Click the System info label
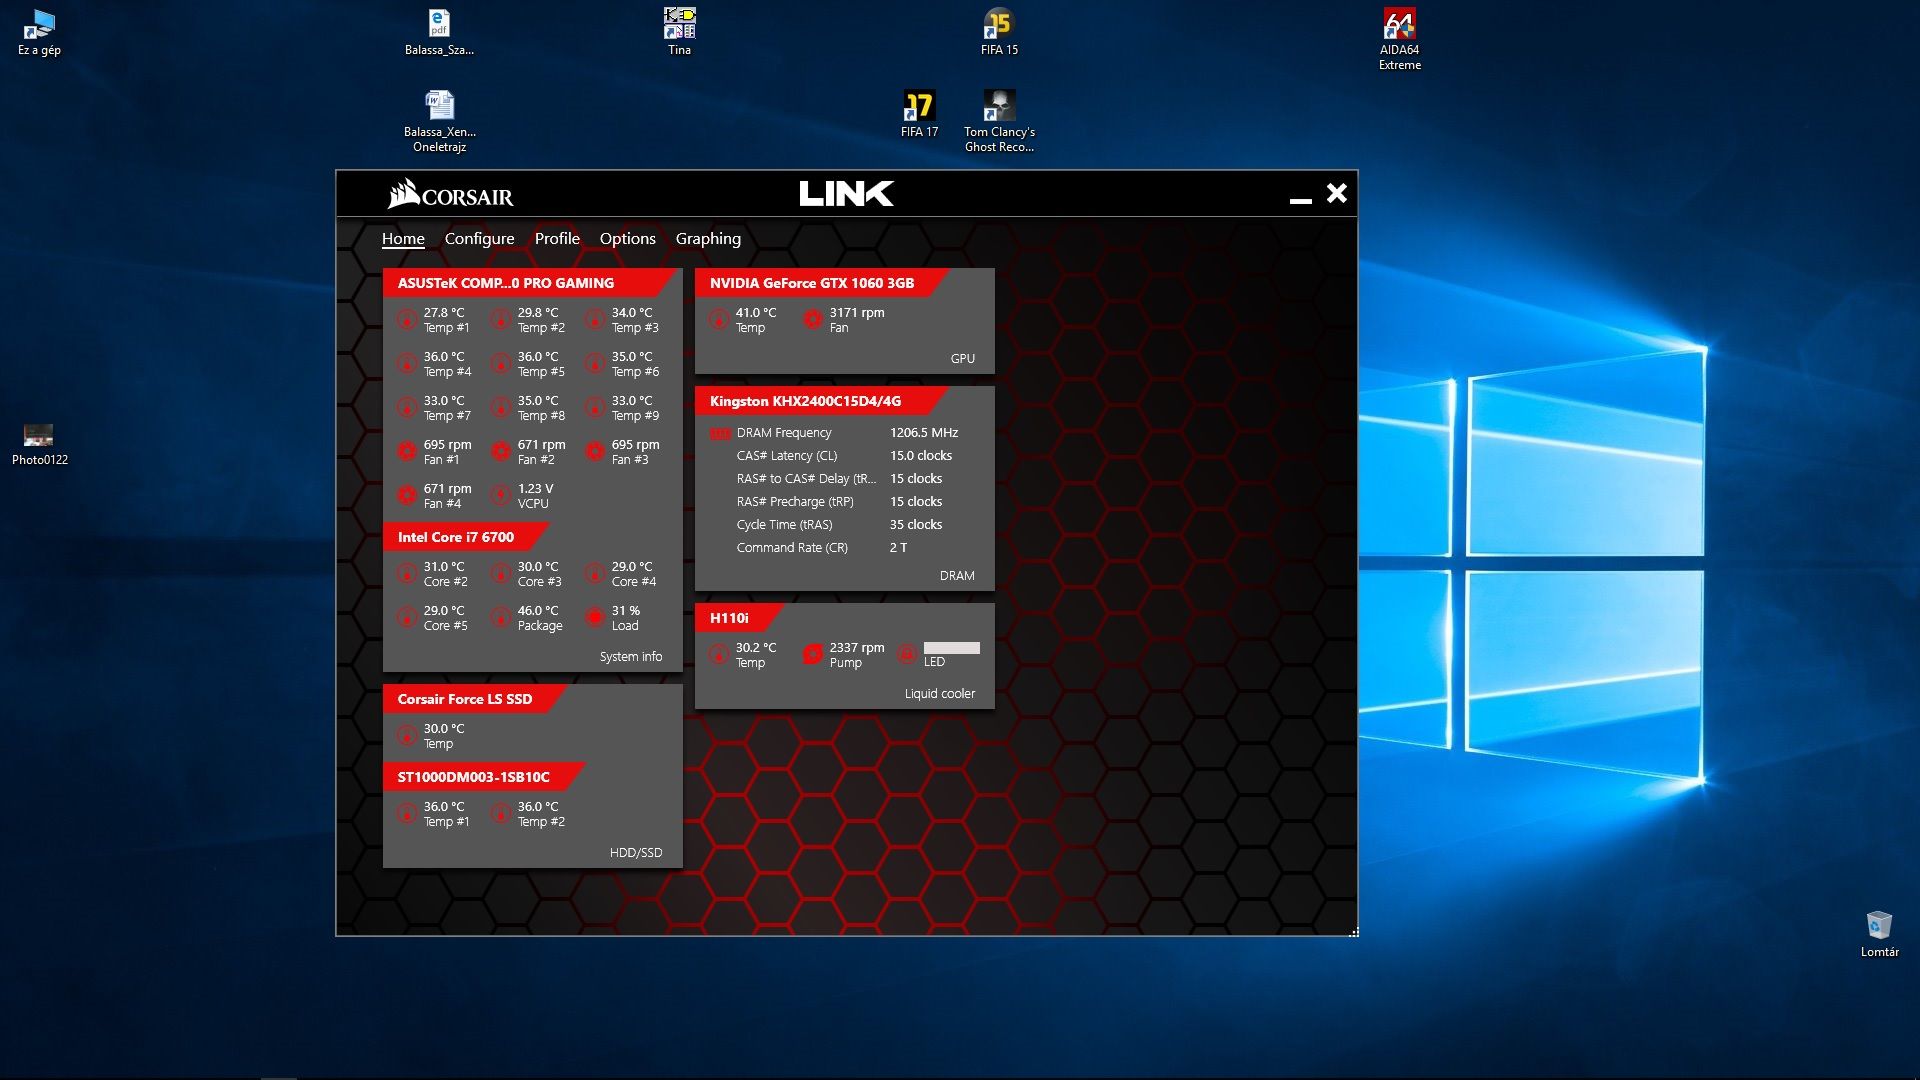This screenshot has width=1920, height=1080. point(631,657)
